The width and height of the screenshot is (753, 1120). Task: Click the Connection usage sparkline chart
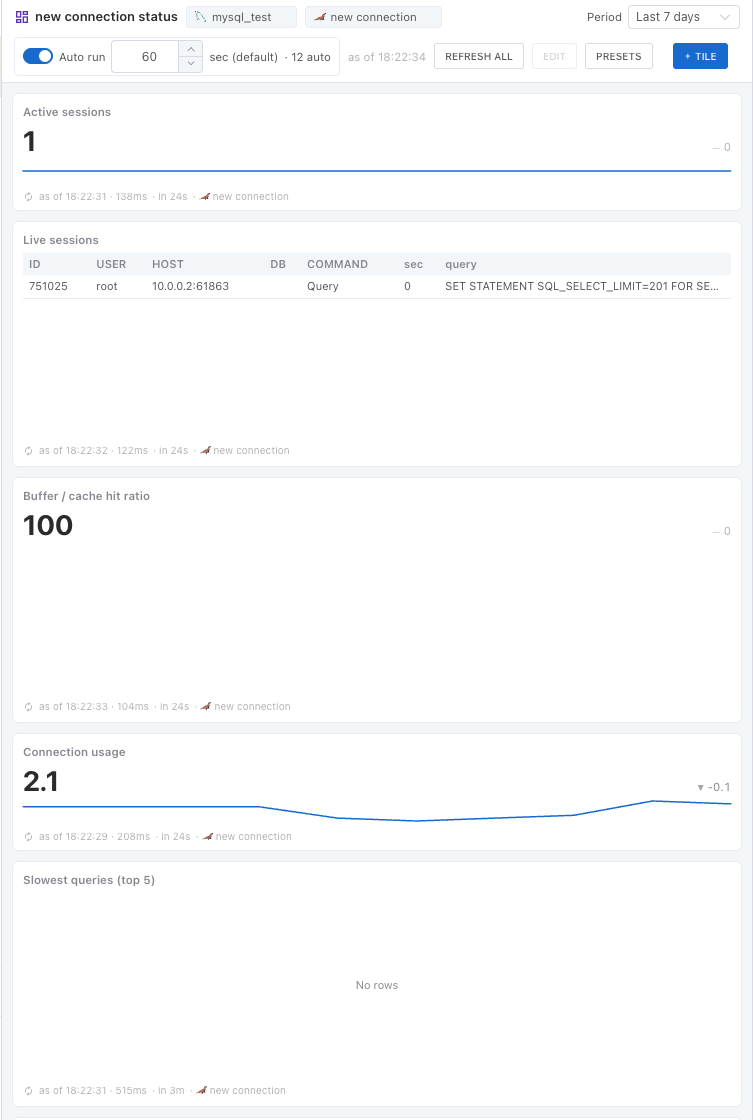point(376,811)
